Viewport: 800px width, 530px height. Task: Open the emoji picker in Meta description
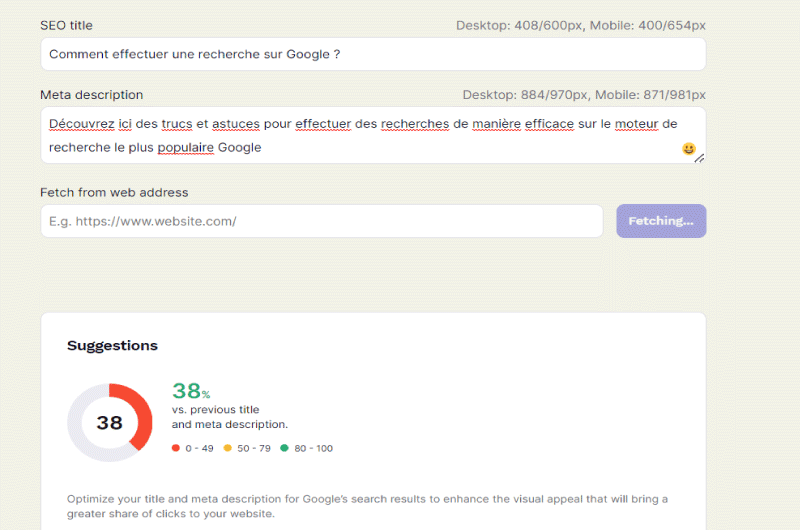click(689, 148)
